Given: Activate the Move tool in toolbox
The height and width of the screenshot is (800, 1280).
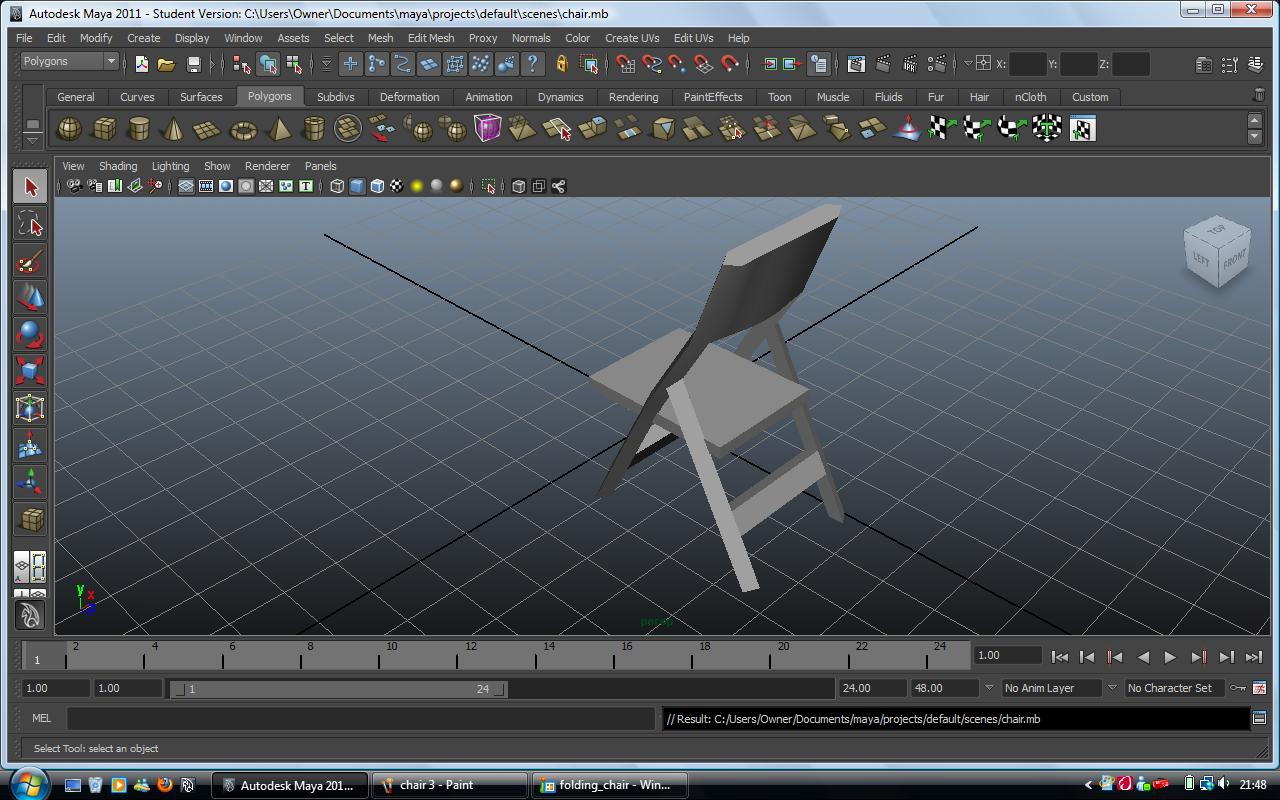Looking at the screenshot, I should (30, 298).
